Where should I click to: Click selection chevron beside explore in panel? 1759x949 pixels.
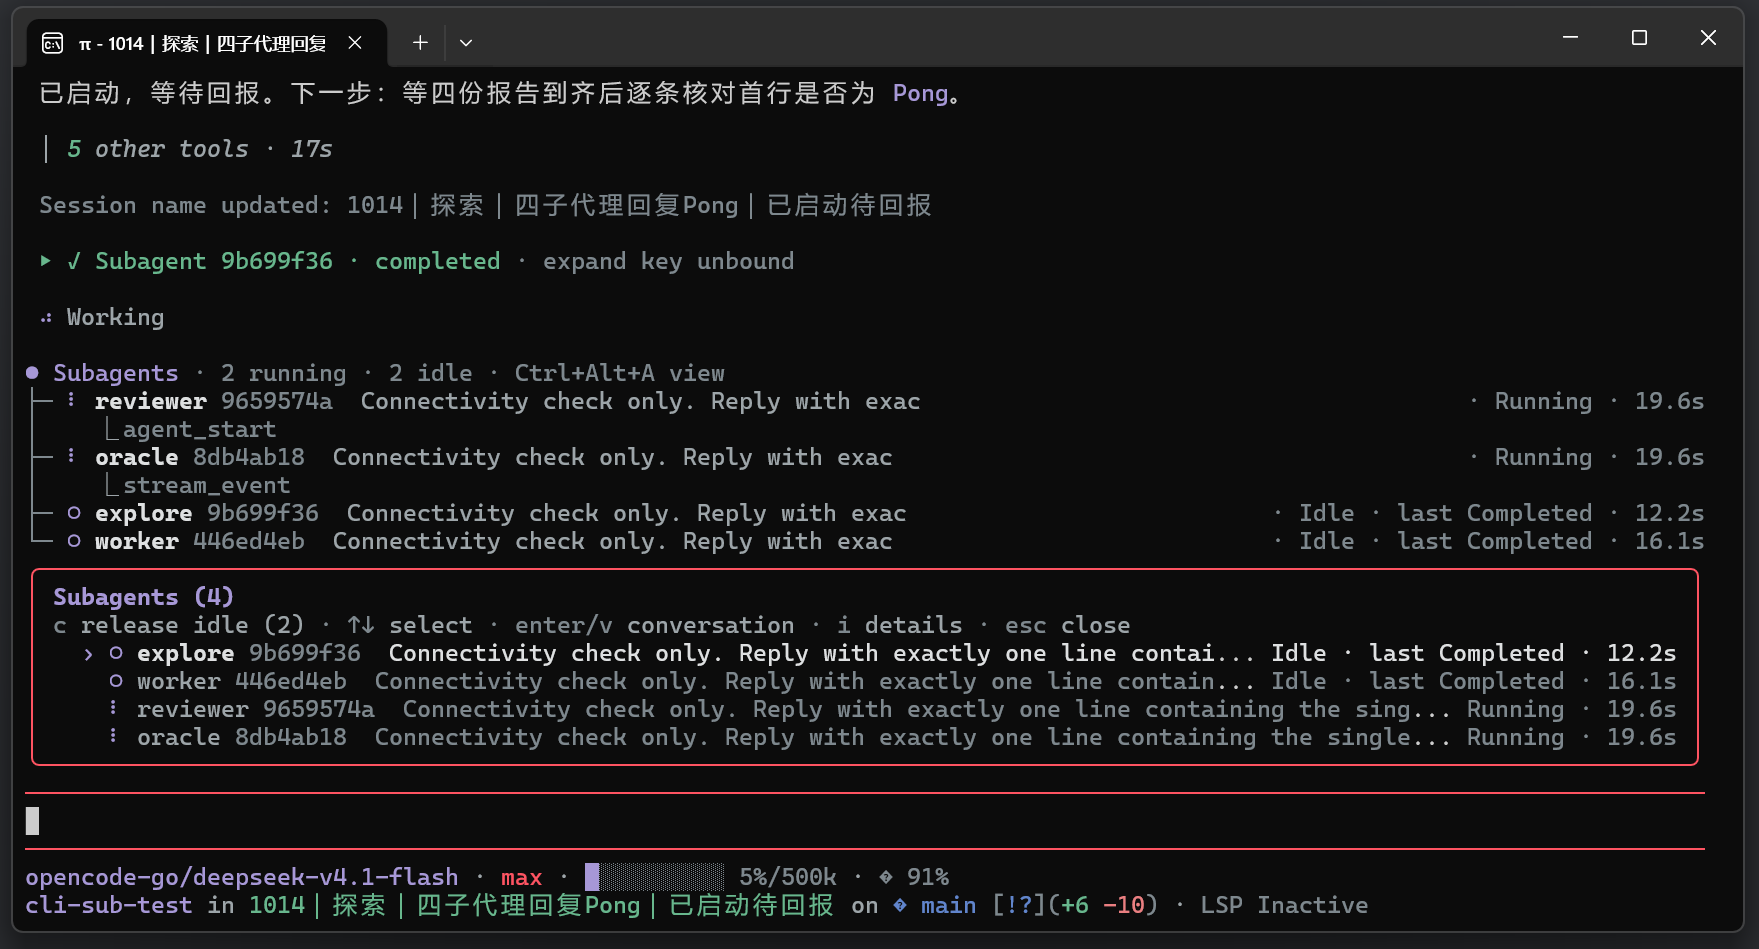[x=88, y=654]
